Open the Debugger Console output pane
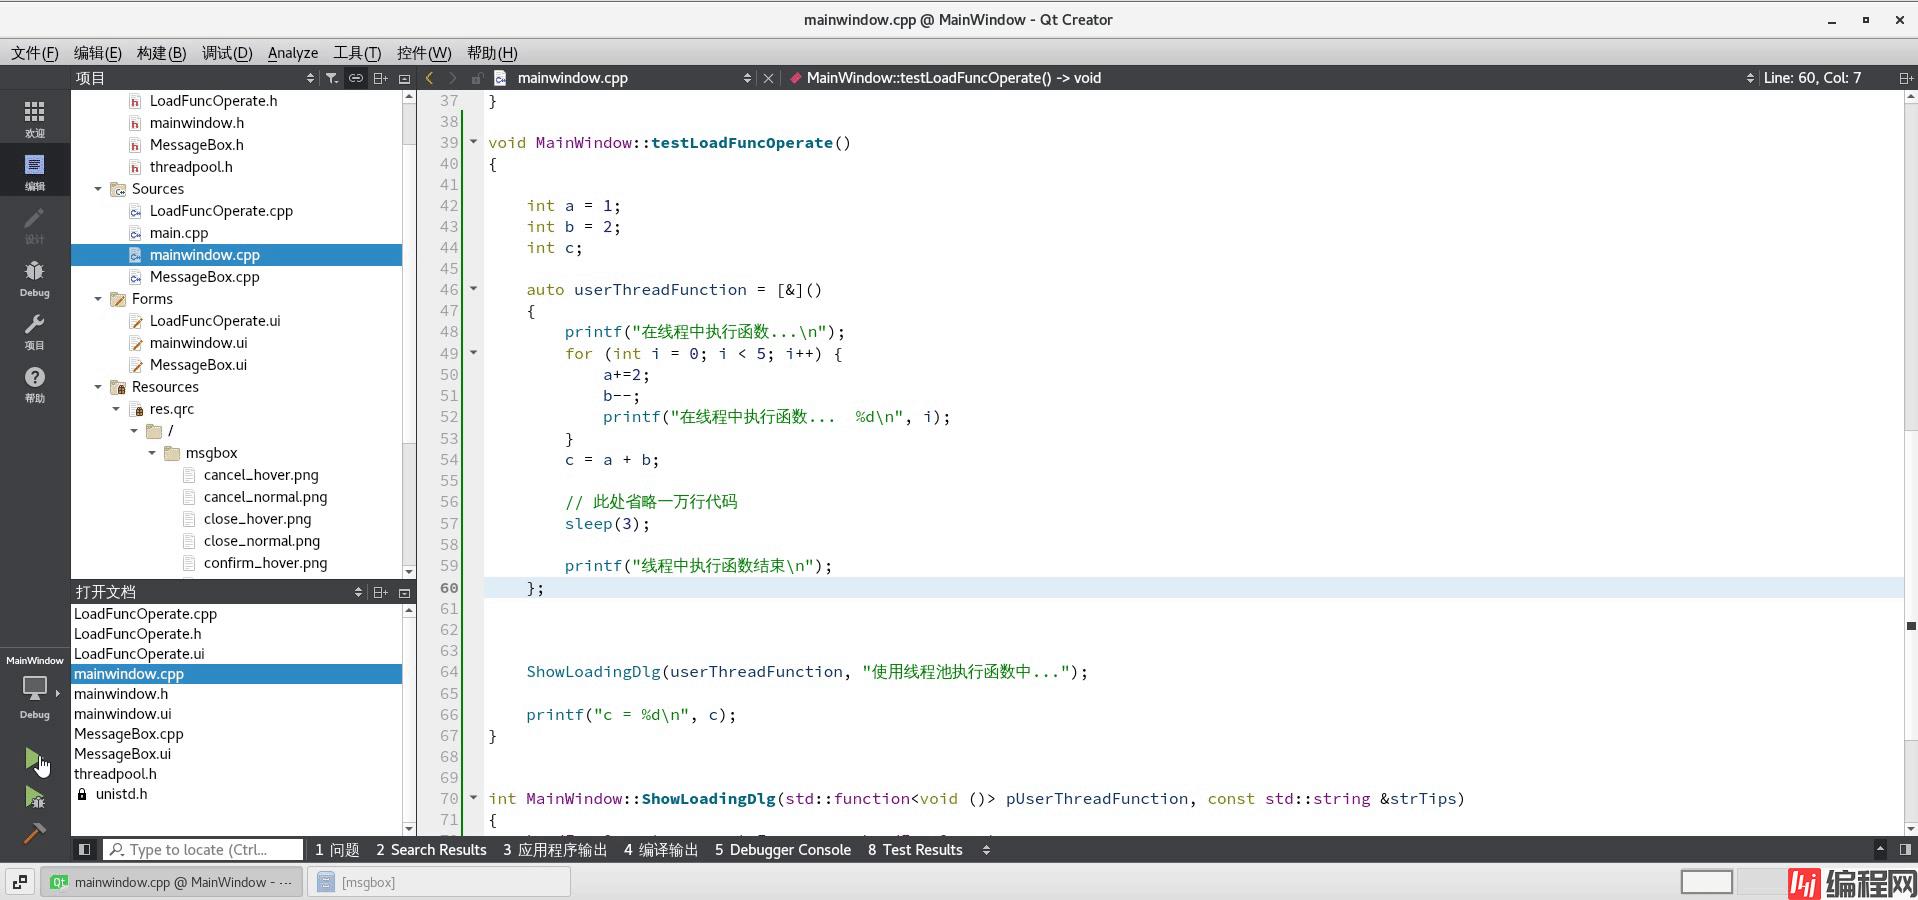This screenshot has height=900, width=1918. click(782, 850)
